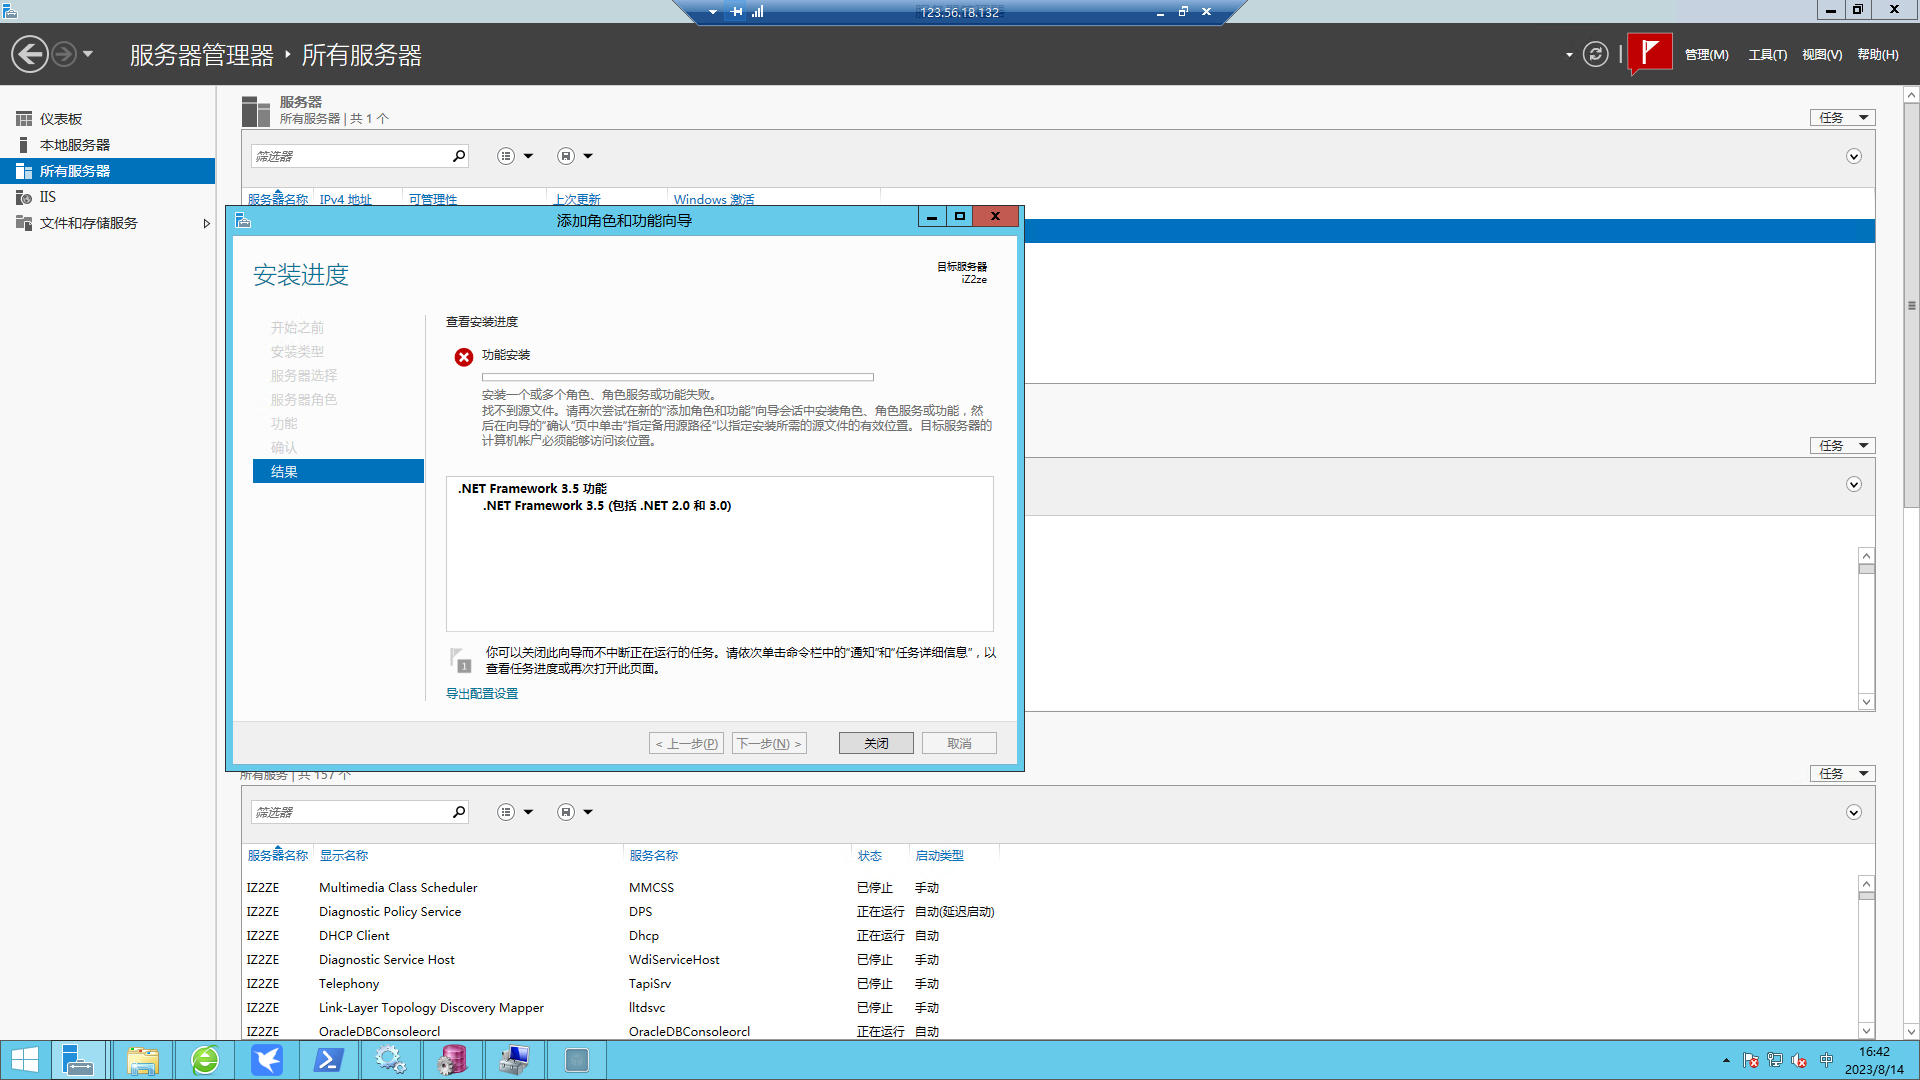The image size is (1920, 1080).
Task: Open the navigation history dropdown arrow
Action: [x=88, y=54]
